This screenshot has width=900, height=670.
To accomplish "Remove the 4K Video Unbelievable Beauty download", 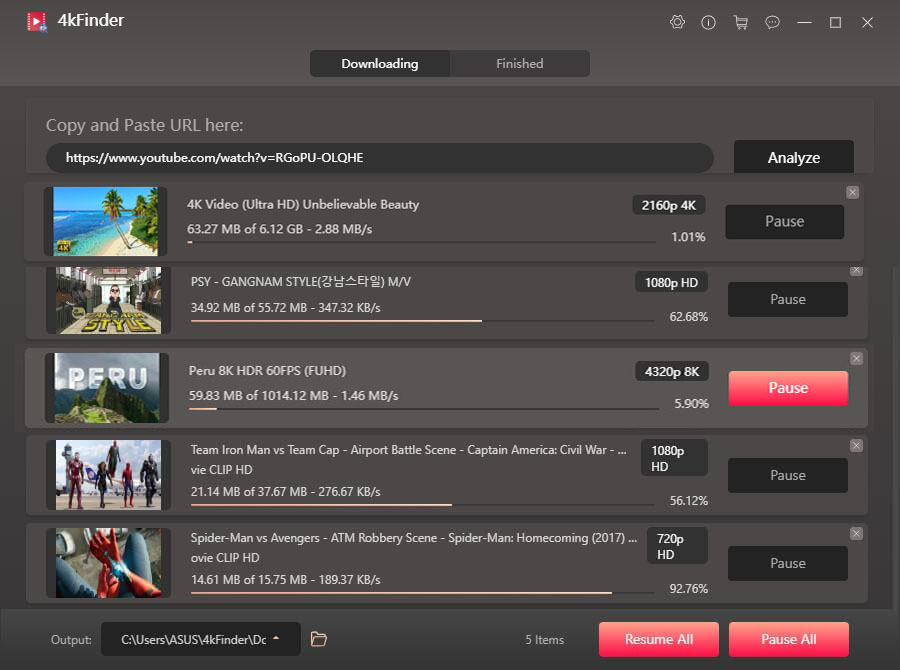I will 852,192.
